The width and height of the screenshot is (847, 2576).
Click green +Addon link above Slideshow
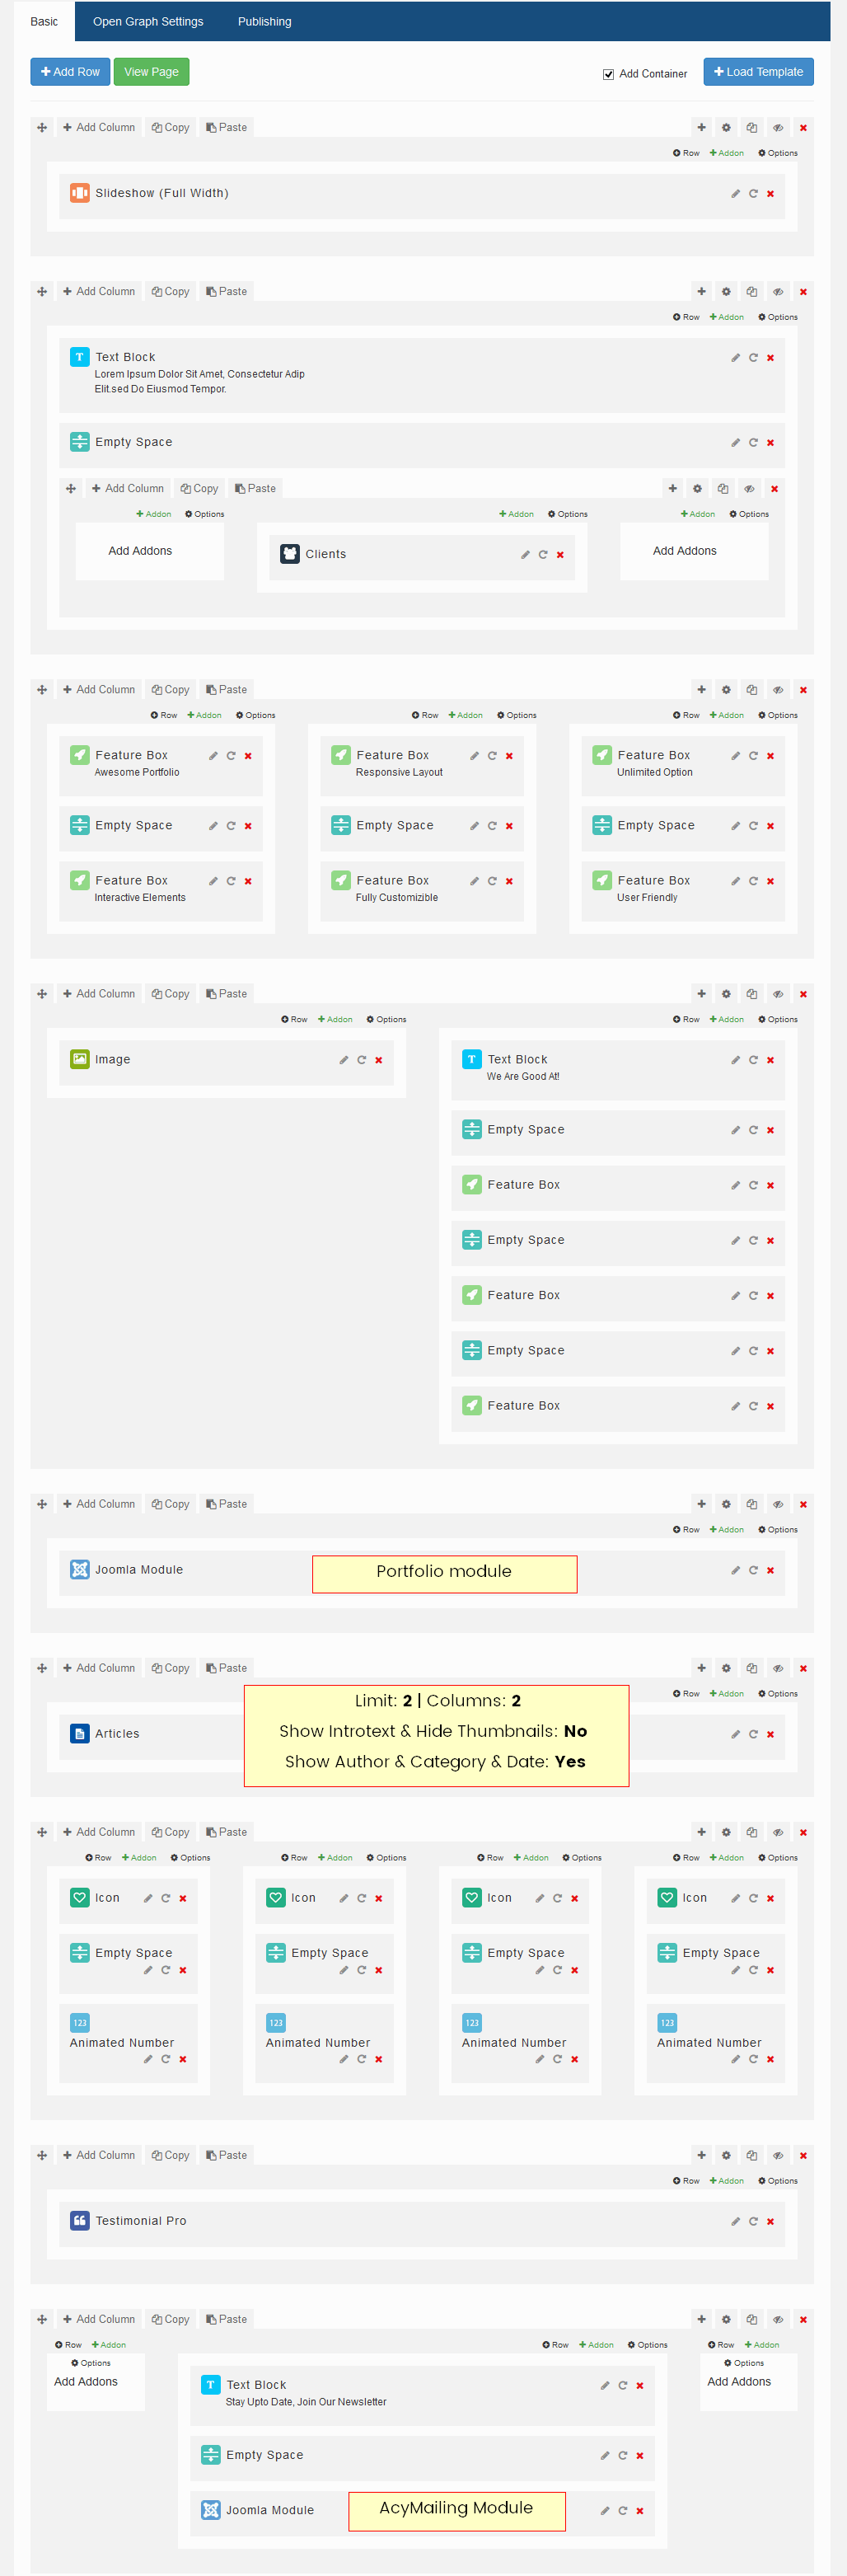[727, 153]
